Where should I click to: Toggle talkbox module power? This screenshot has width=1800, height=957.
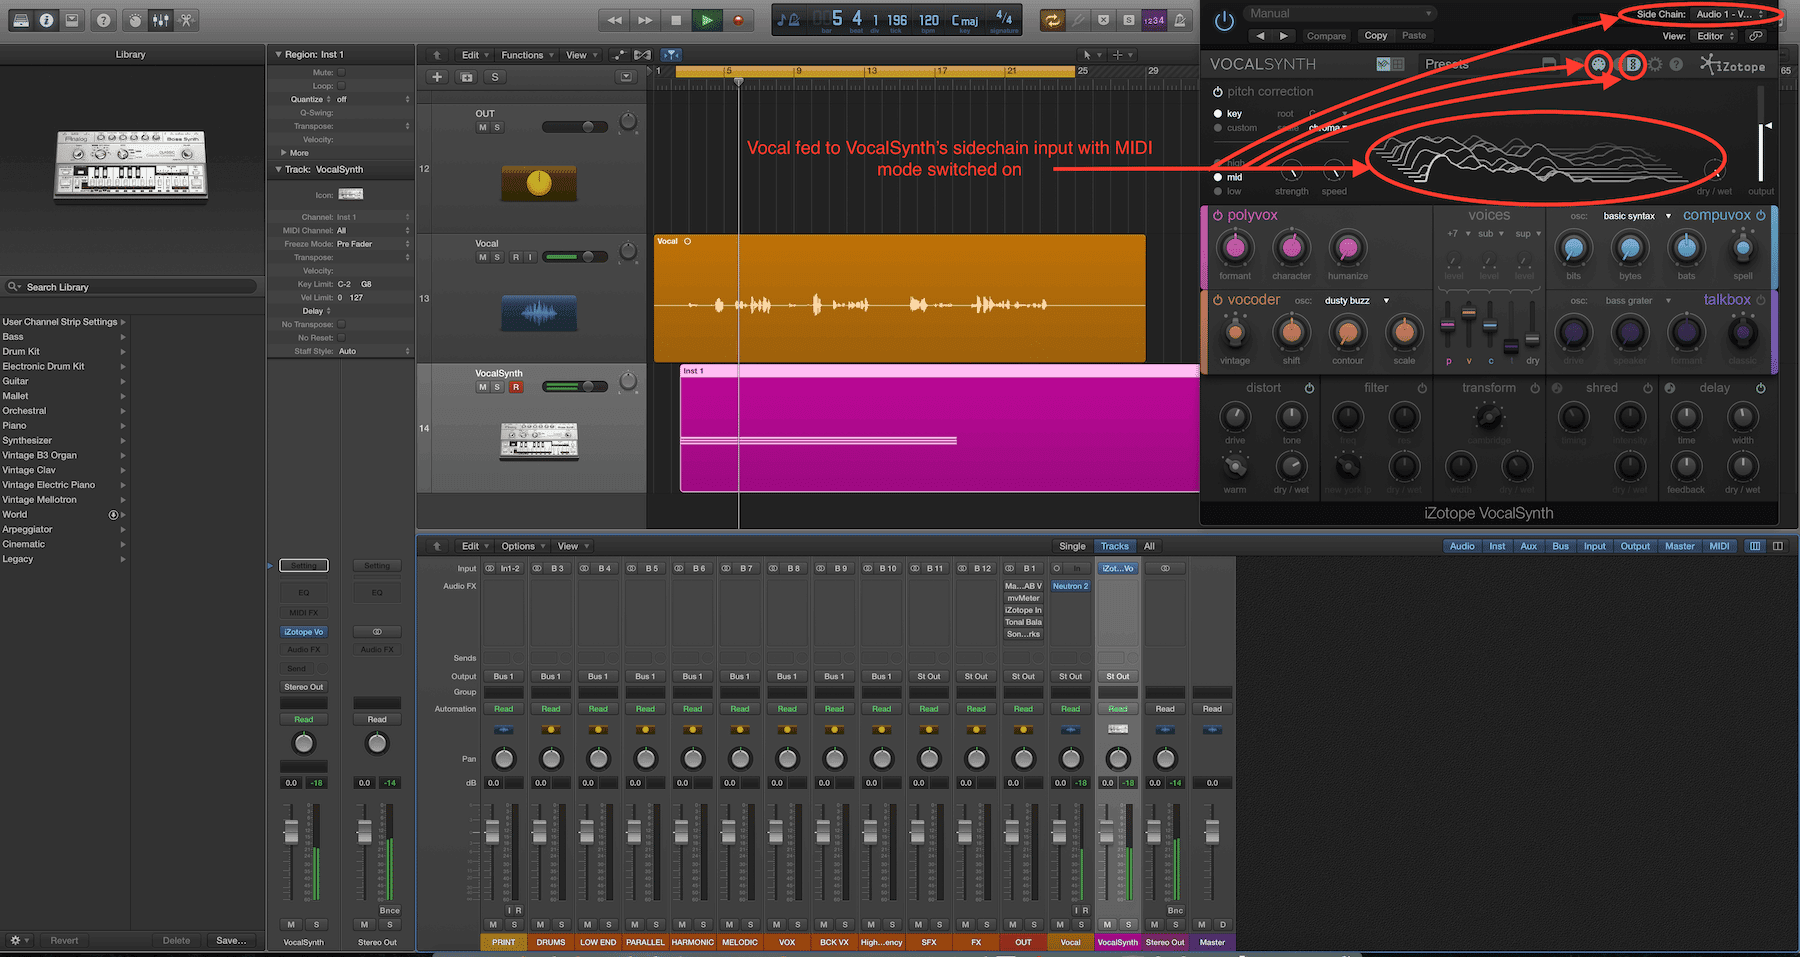[x=1761, y=300]
